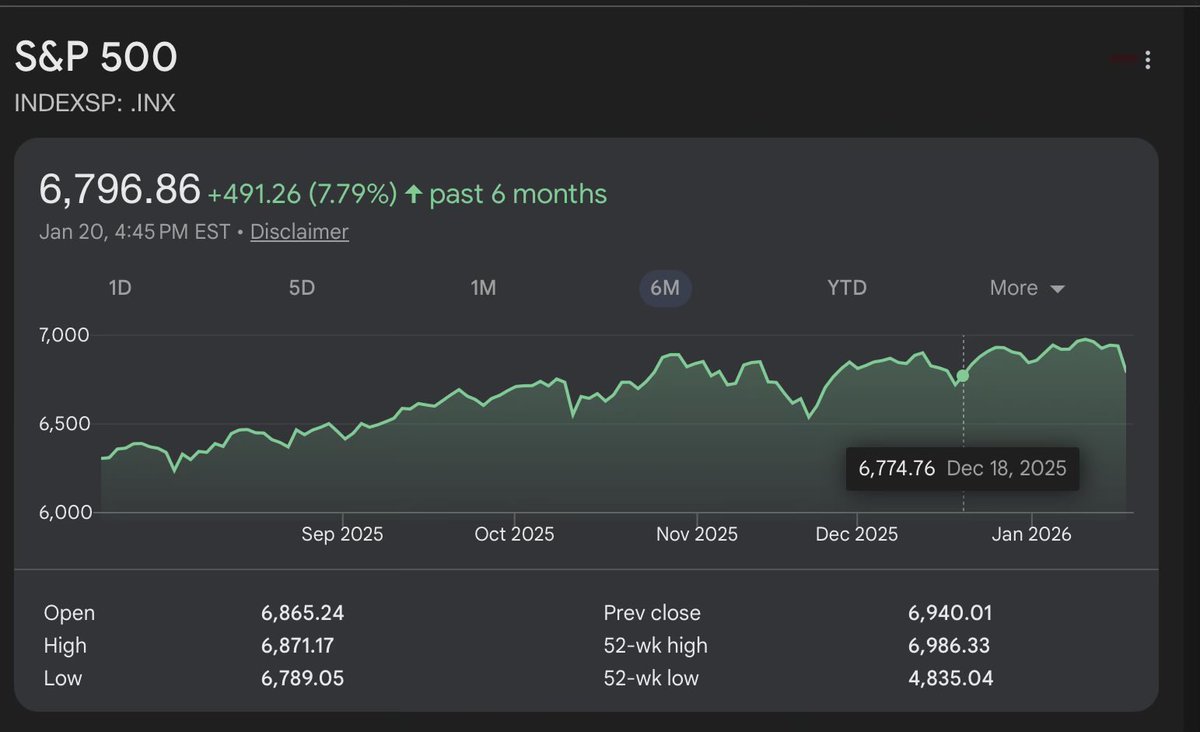1200x732 pixels.
Task: Click the 52-wk low label
Action: click(651, 678)
